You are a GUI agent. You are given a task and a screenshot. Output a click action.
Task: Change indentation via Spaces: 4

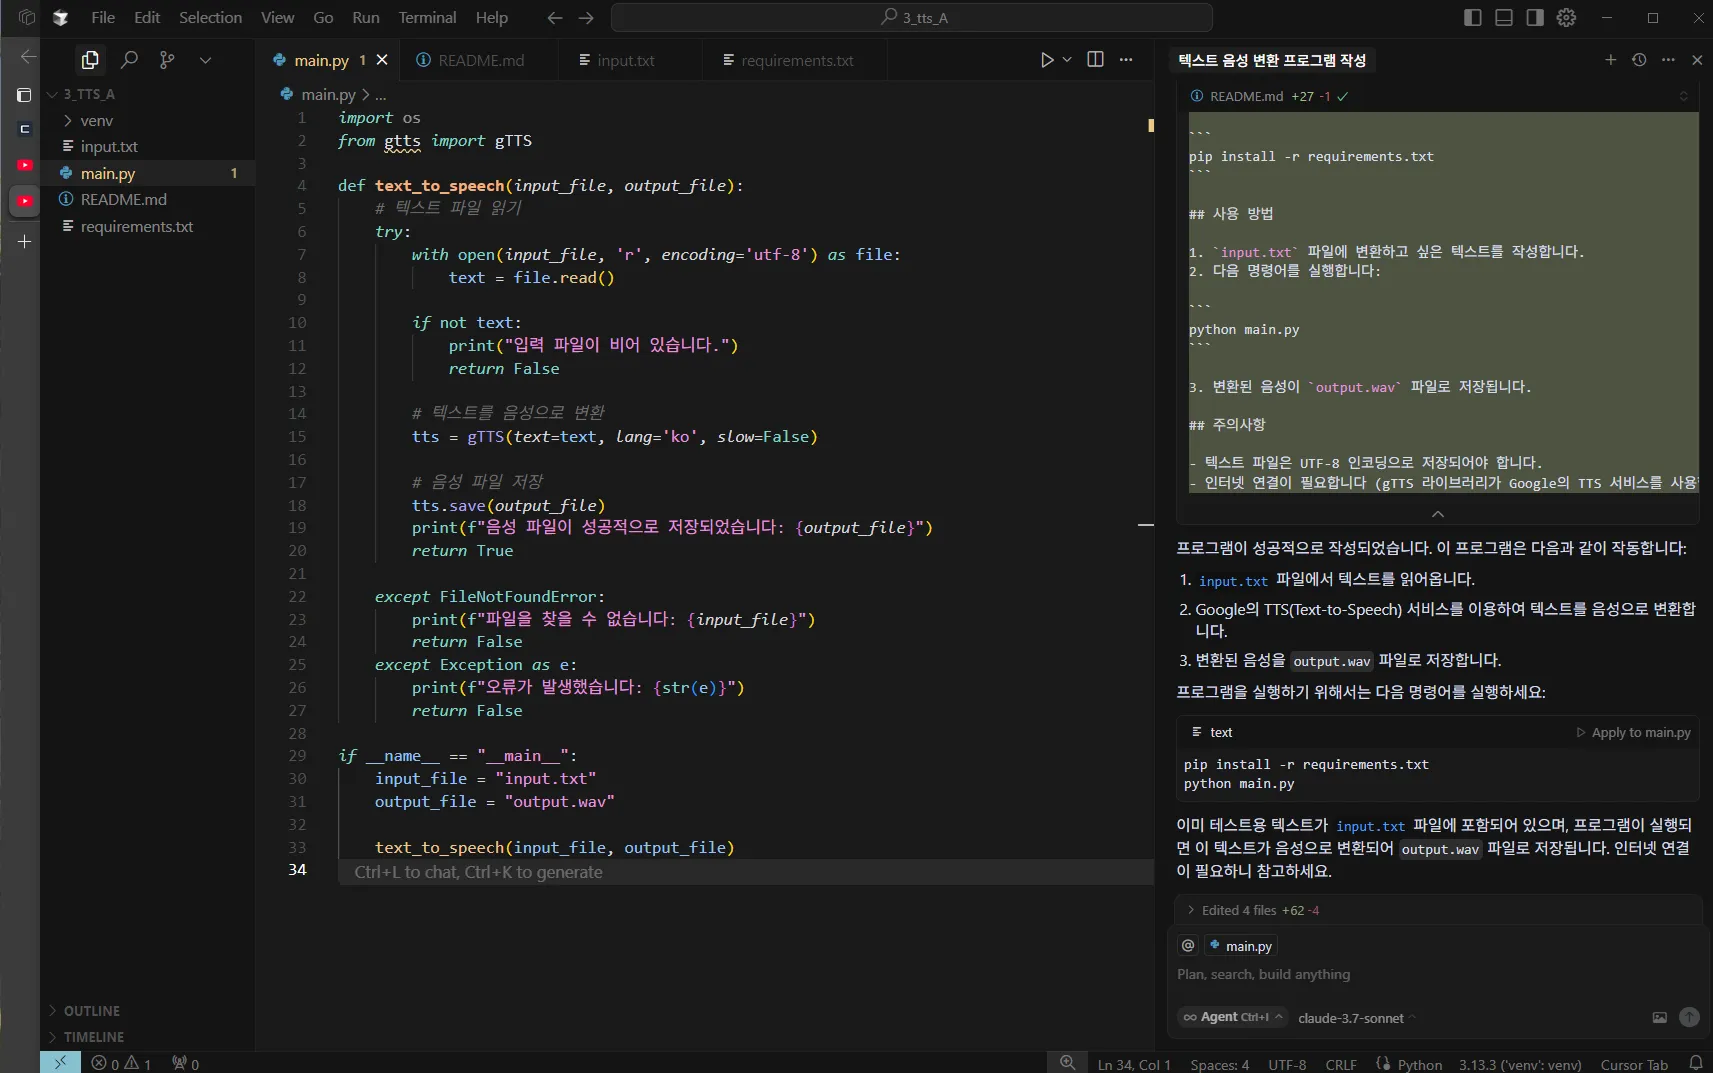(1219, 1064)
